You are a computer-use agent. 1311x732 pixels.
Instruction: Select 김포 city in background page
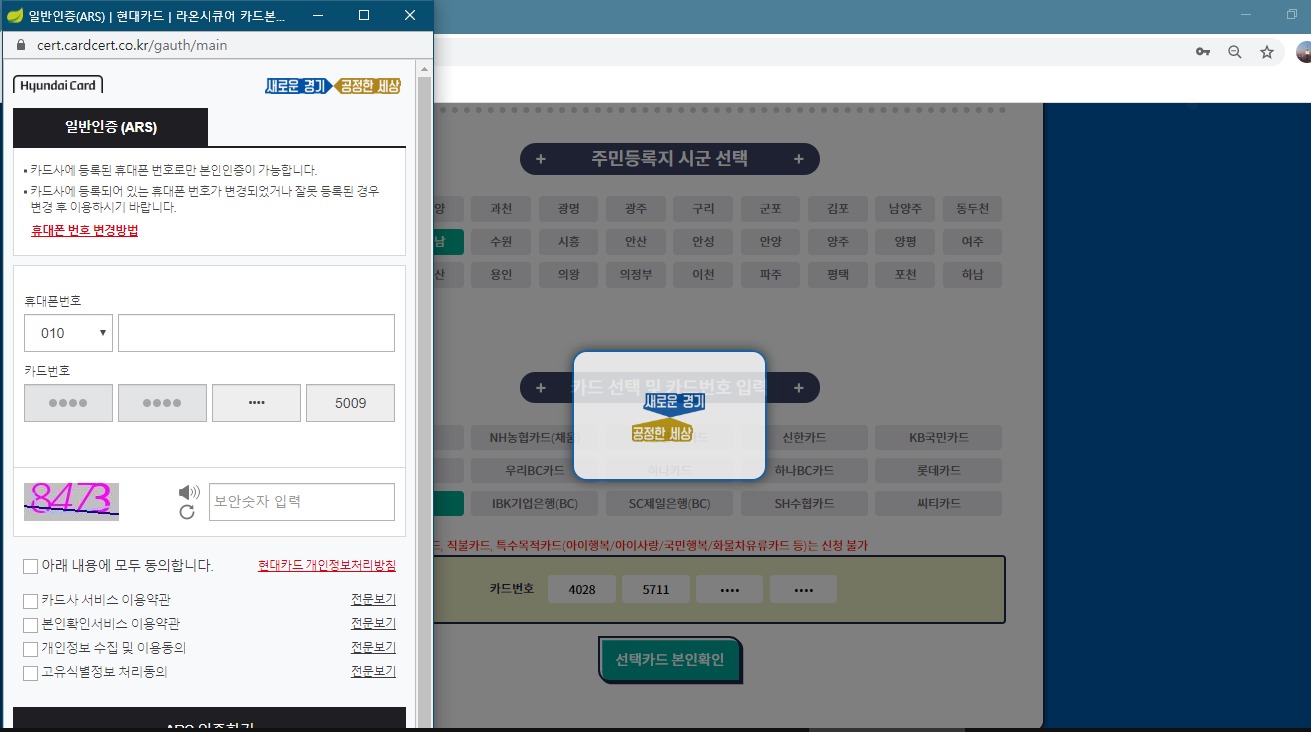(838, 209)
